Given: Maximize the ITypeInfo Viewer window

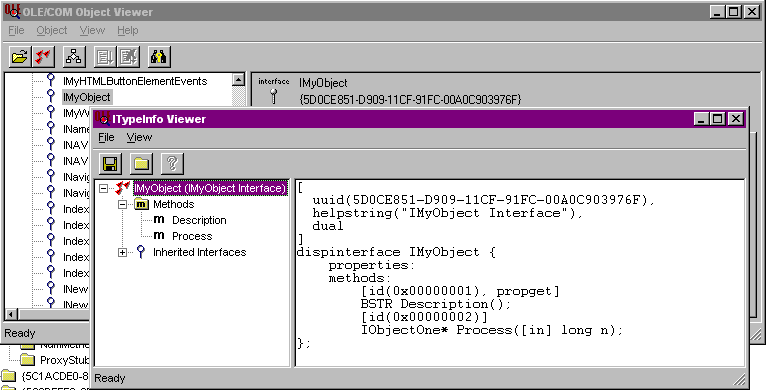Looking at the screenshot, I should click(x=718, y=118).
